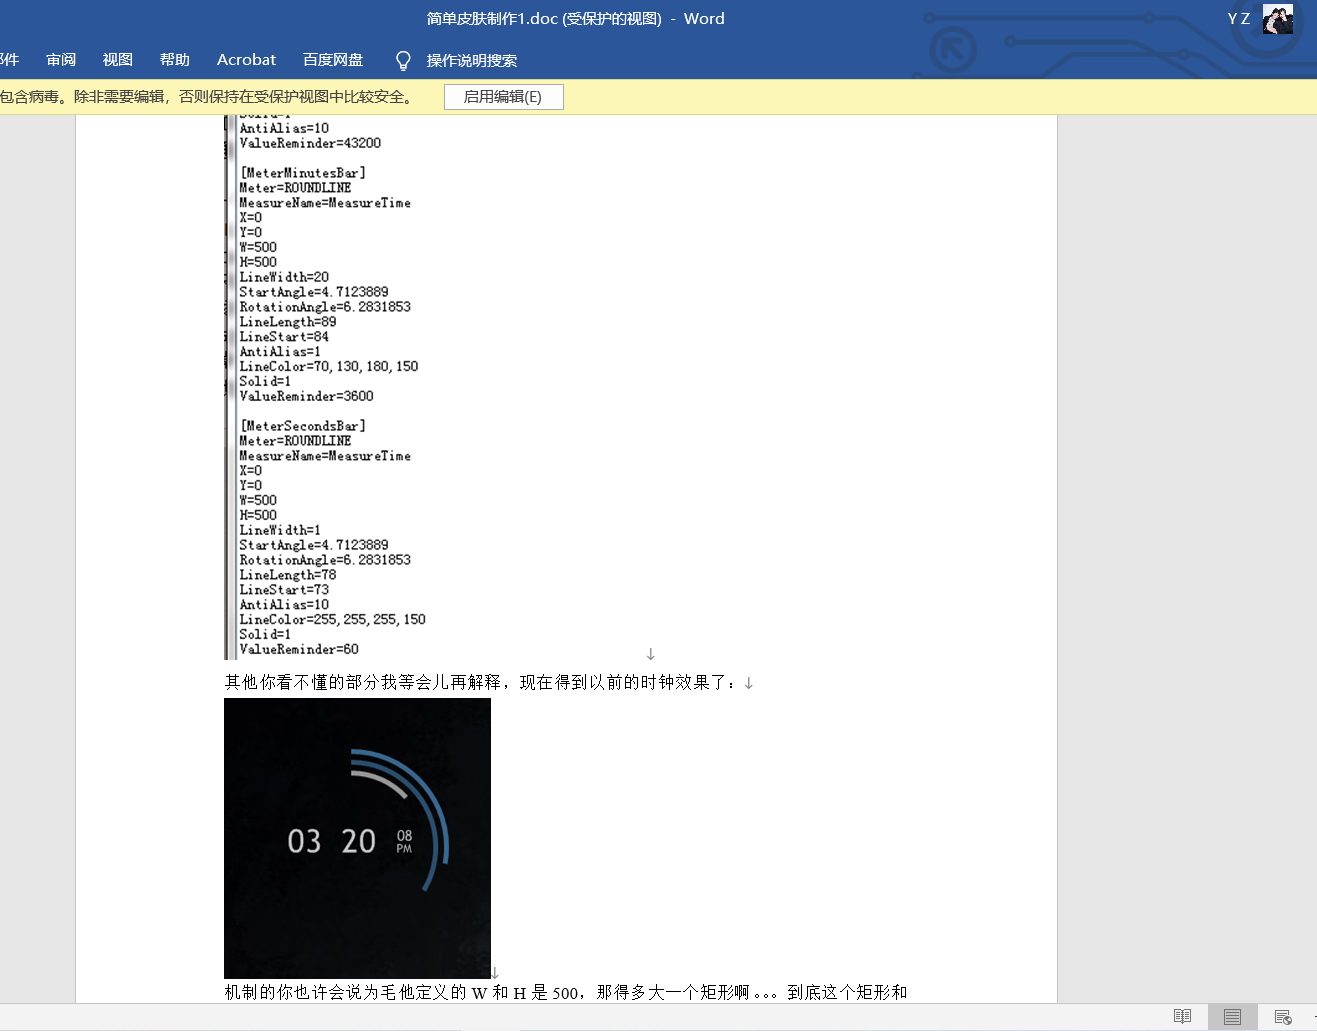Click the lightbulb Tell Me icon
The image size is (1317, 1031).
pos(403,61)
